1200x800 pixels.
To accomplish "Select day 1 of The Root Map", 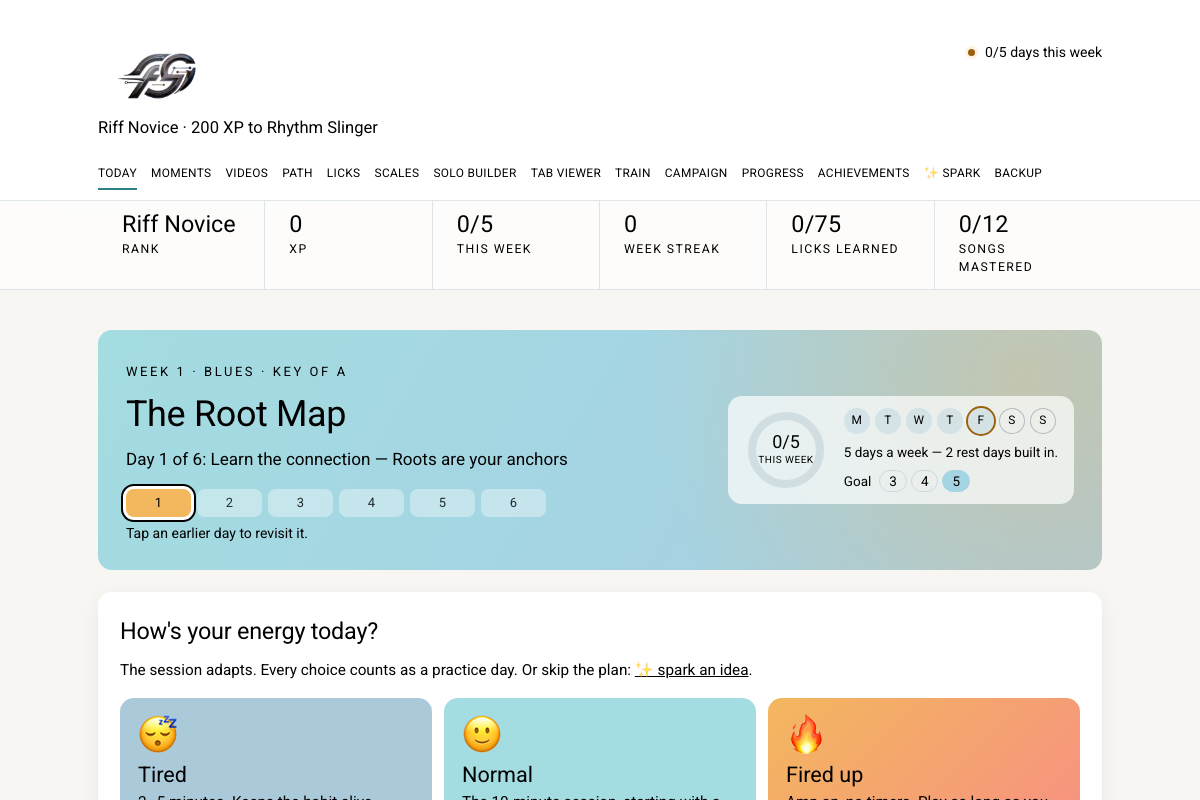I will click(x=158, y=503).
